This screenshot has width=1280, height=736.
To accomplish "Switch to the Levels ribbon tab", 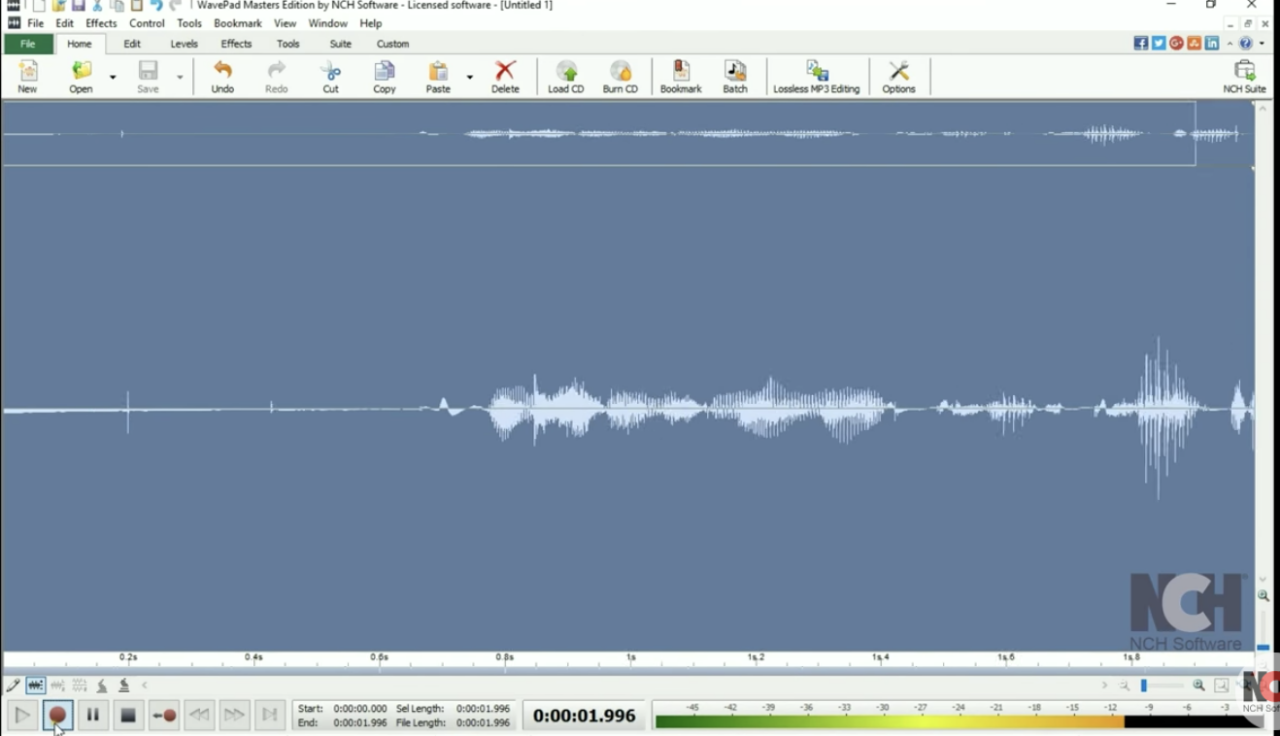I will [184, 44].
